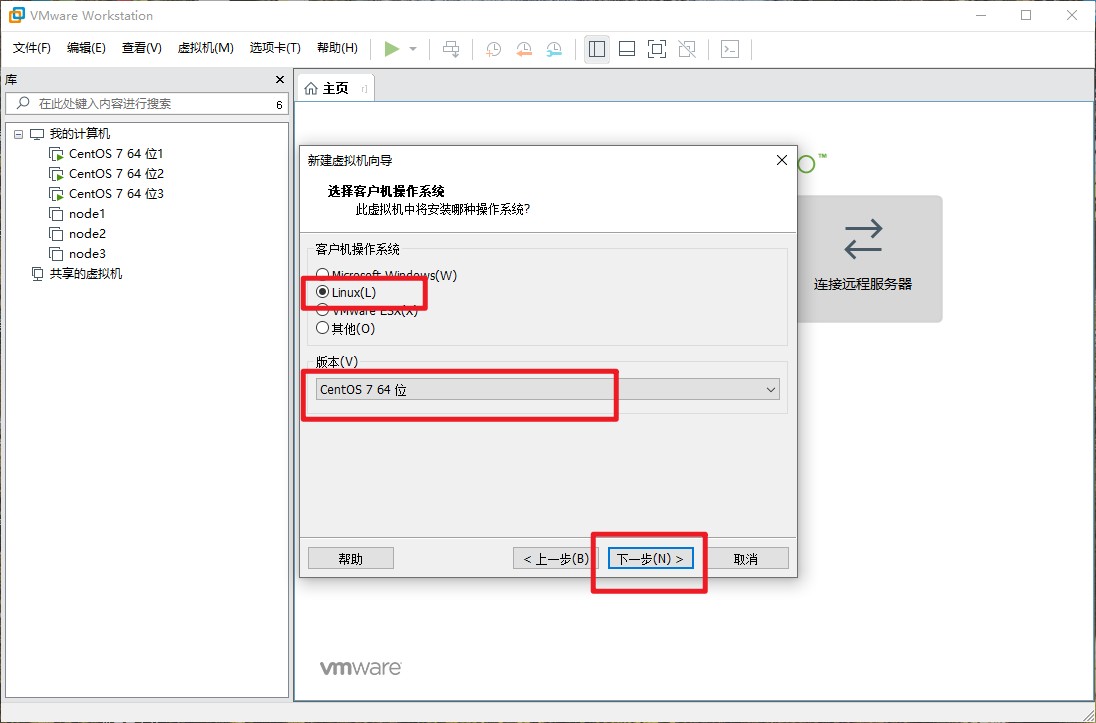Click the green power on play button
This screenshot has width=1096, height=723.
pos(391,48)
